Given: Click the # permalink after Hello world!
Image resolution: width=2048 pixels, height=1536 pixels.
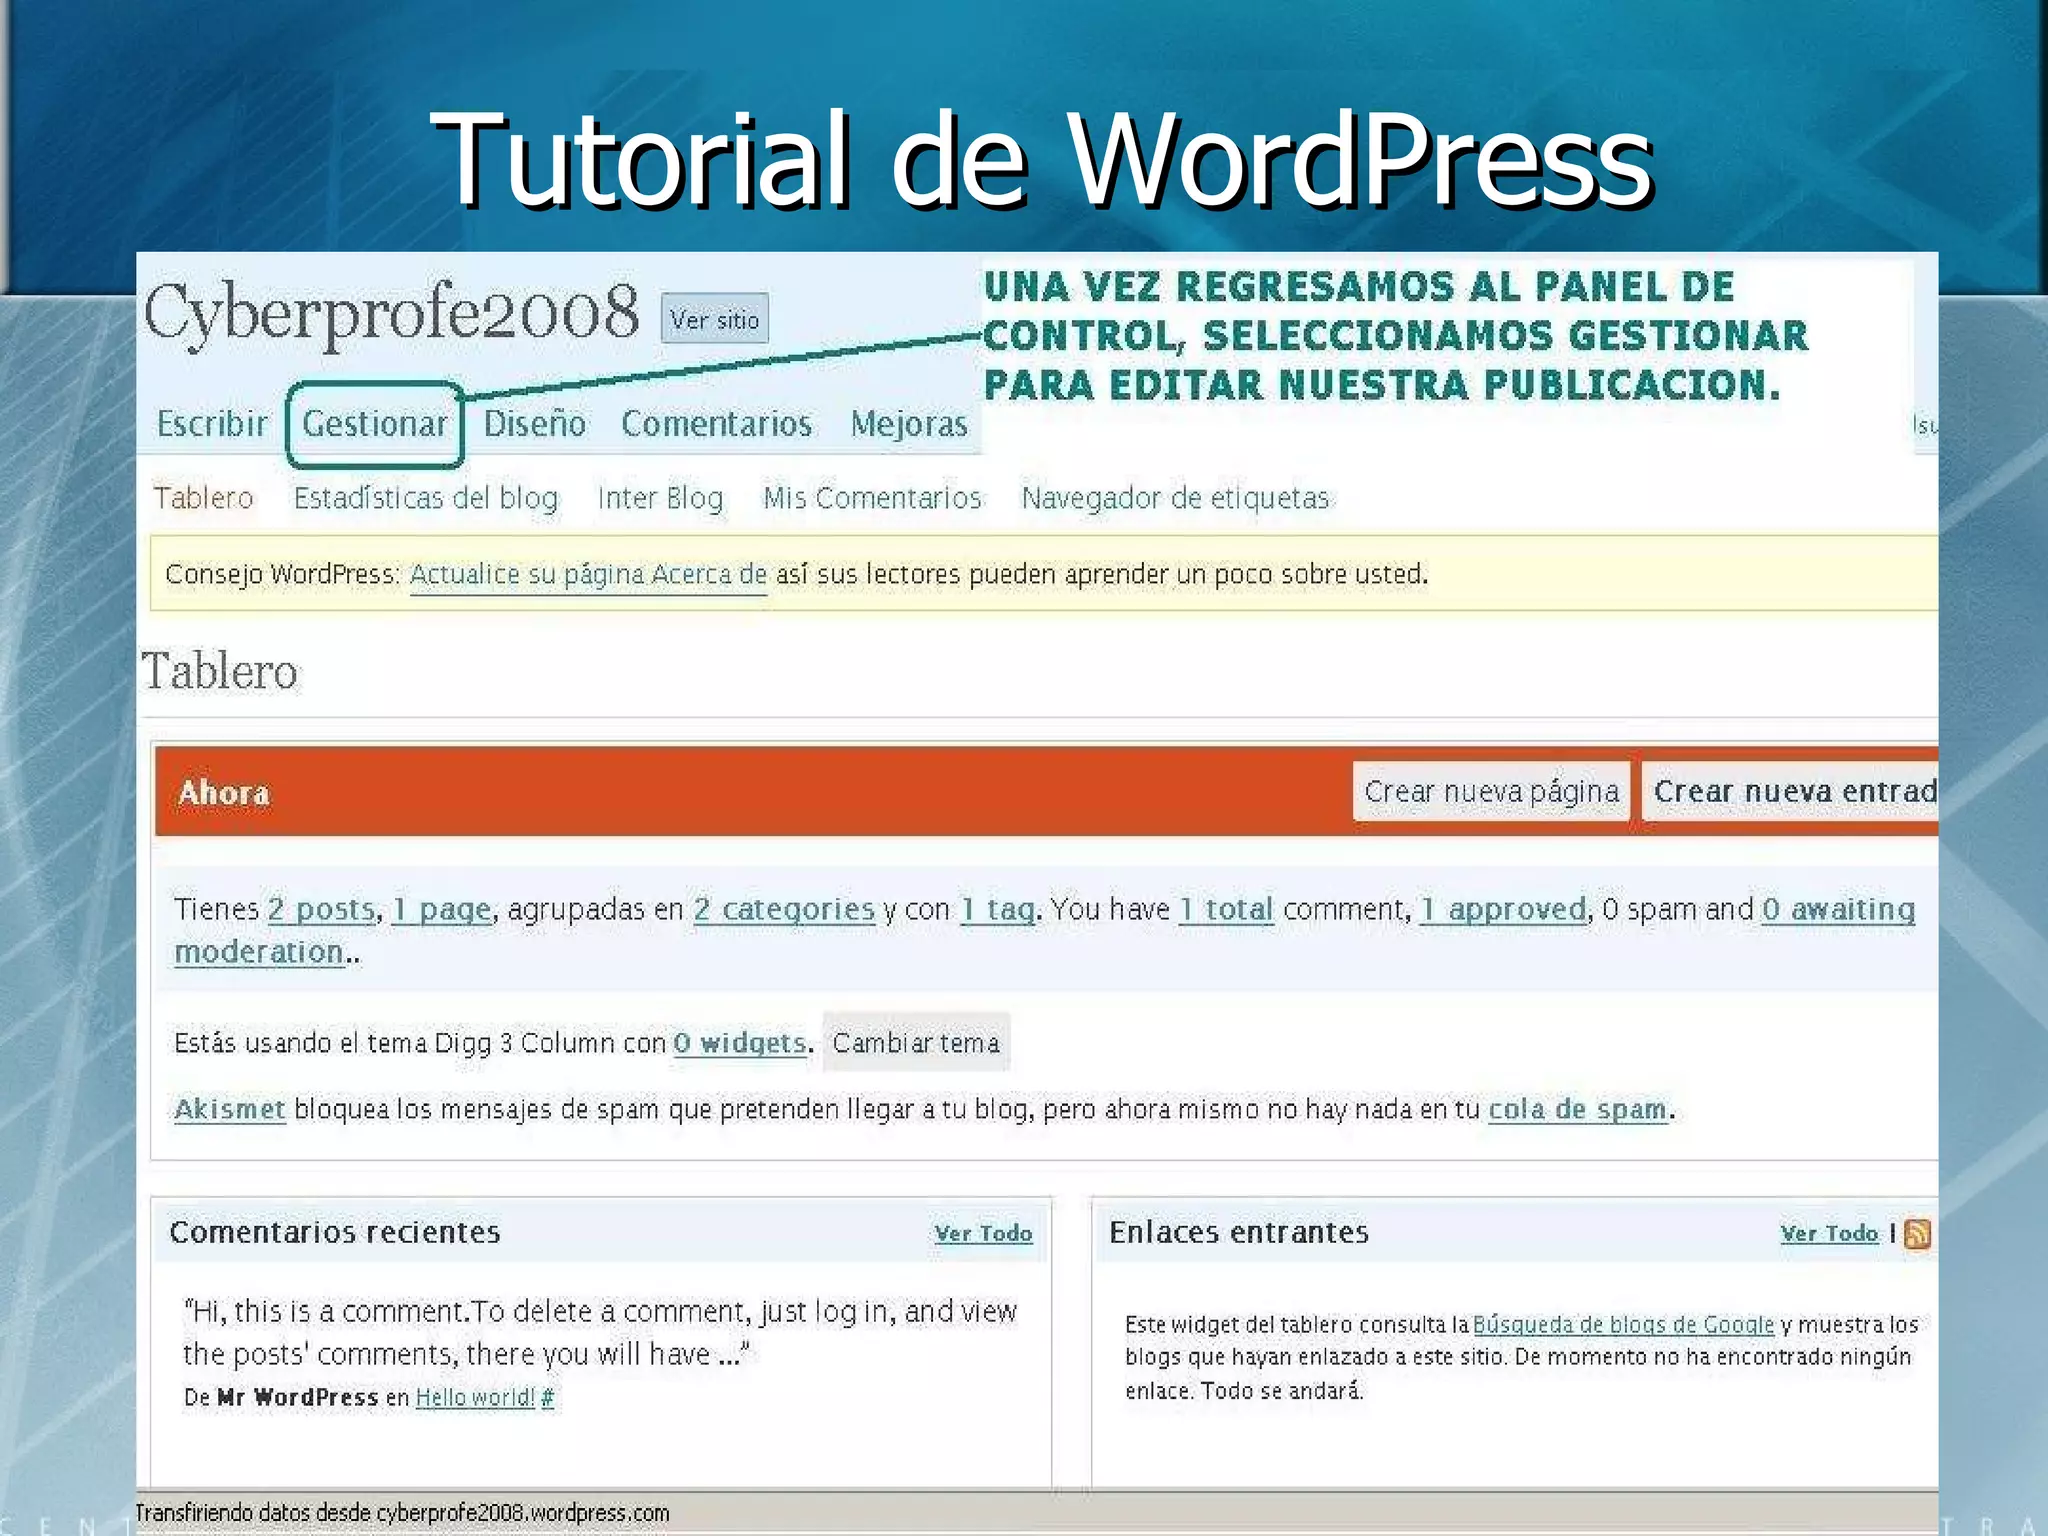Looking at the screenshot, I should [548, 1397].
